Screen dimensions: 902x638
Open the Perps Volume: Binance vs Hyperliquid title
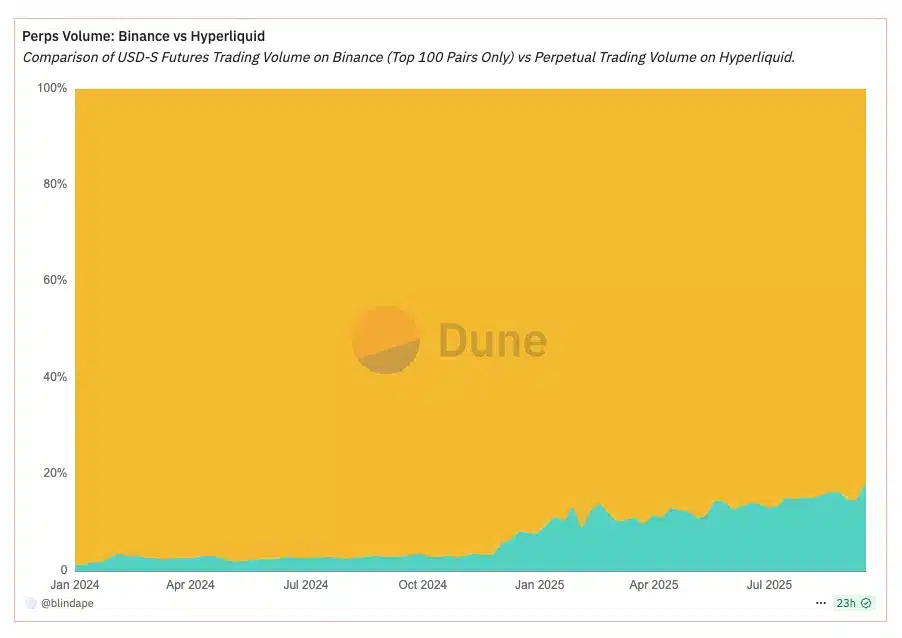coord(143,37)
